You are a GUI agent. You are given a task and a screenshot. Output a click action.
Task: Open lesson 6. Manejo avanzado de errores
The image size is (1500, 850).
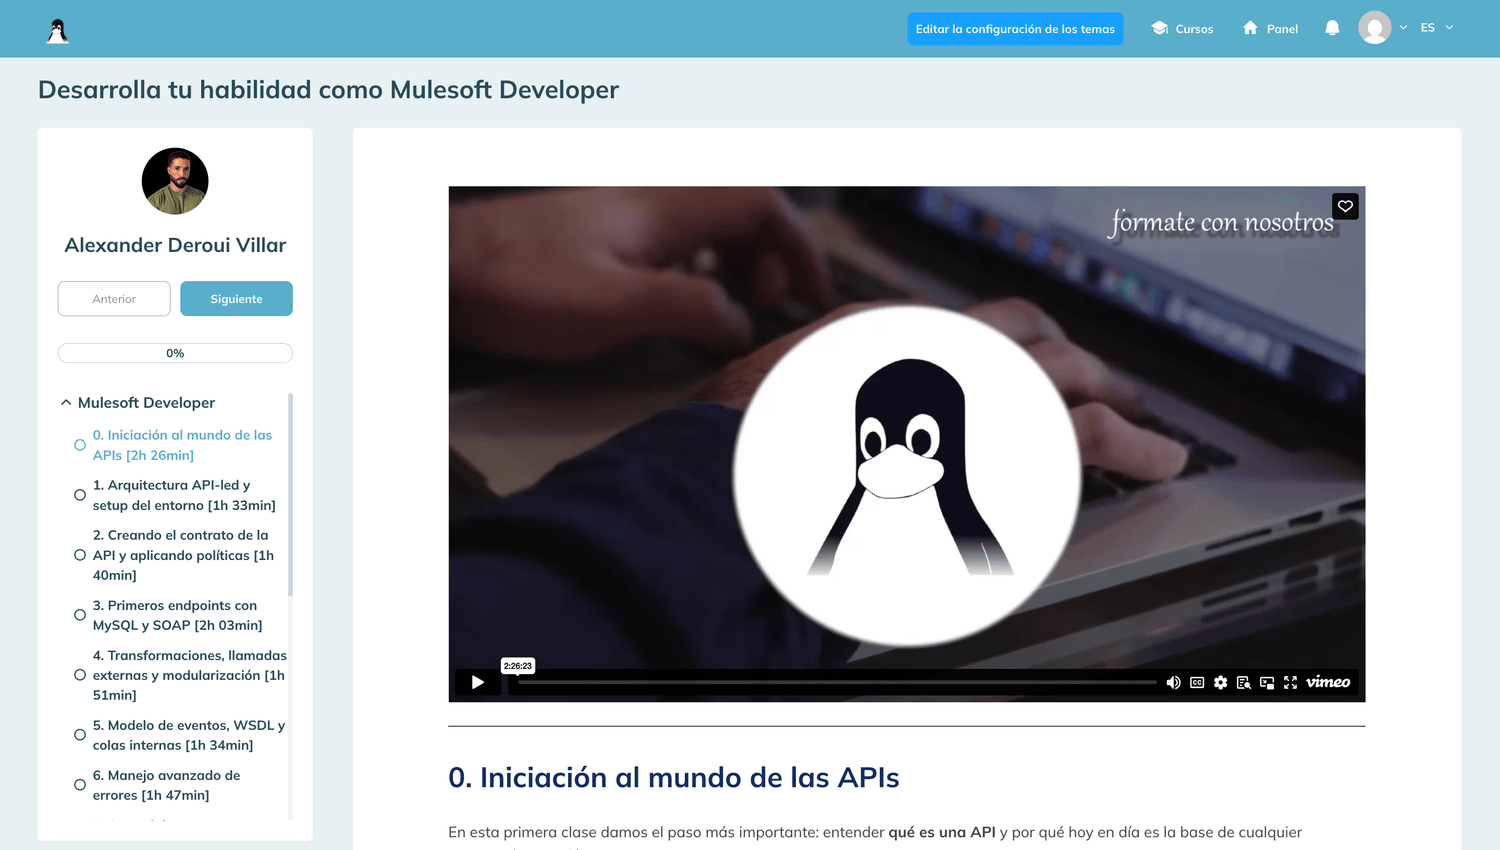click(x=166, y=785)
